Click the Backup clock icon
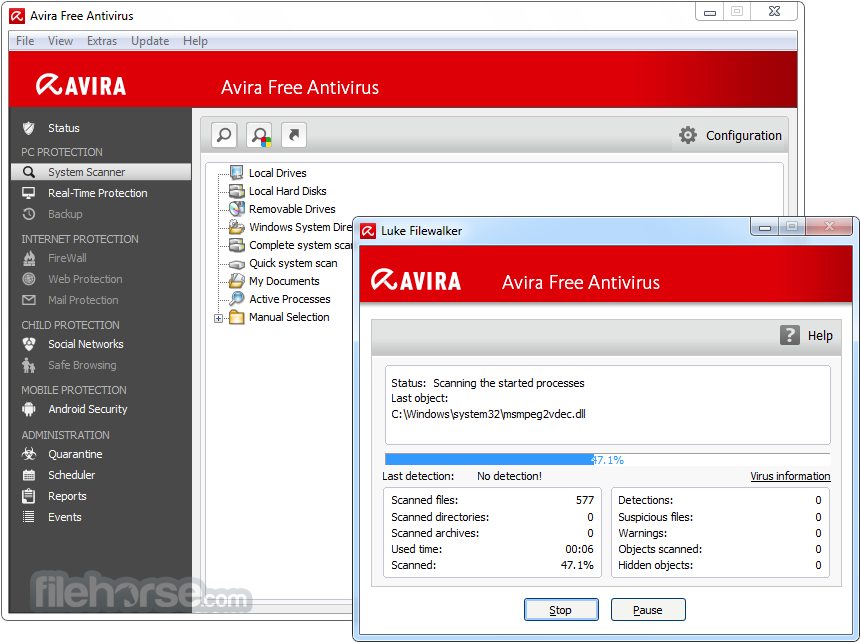Image resolution: width=861 pixels, height=643 pixels. coord(29,214)
